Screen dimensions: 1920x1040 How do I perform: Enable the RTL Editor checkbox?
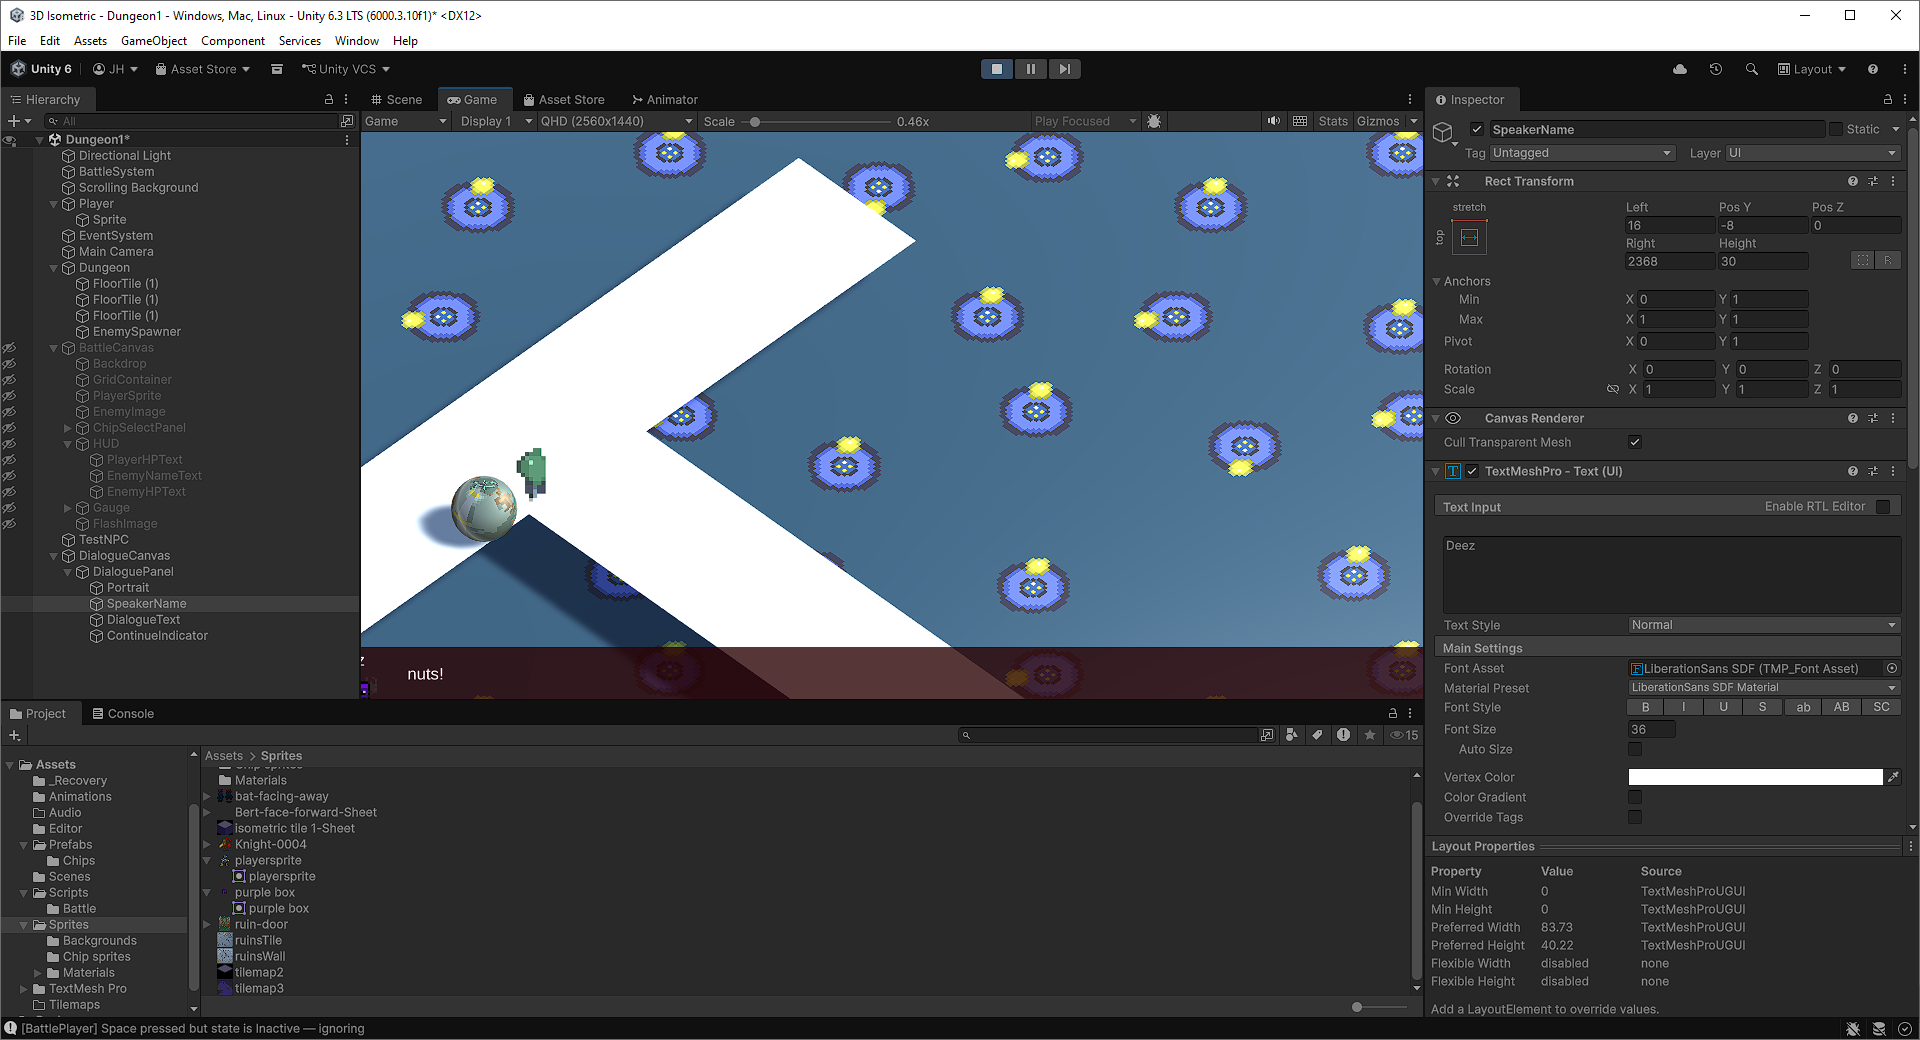(x=1883, y=506)
